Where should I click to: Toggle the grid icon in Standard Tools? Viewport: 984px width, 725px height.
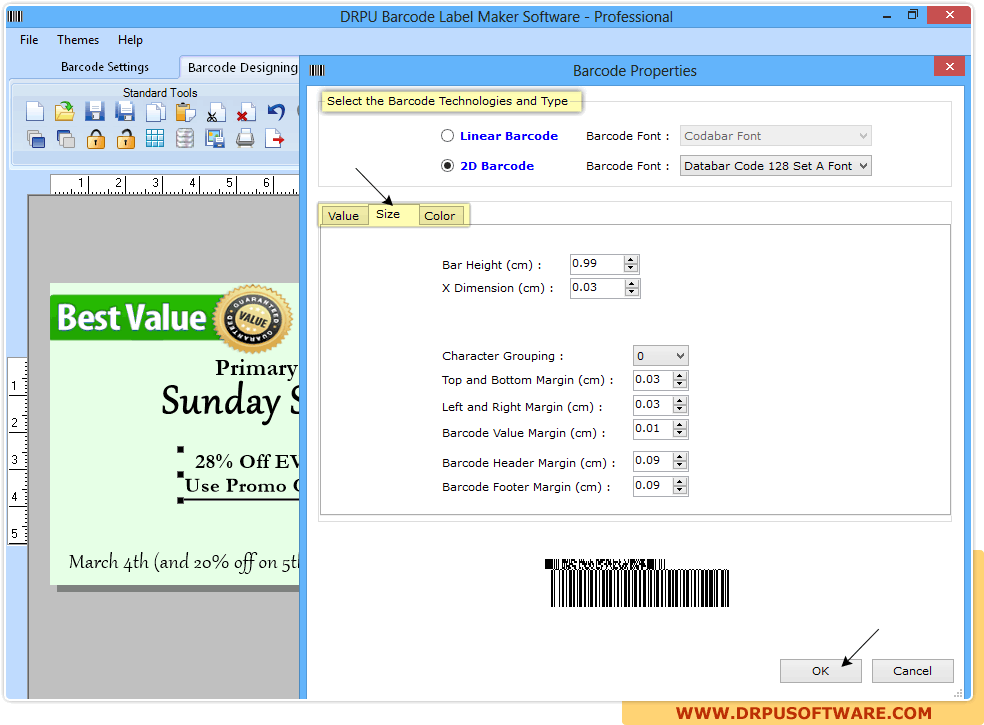pos(155,138)
